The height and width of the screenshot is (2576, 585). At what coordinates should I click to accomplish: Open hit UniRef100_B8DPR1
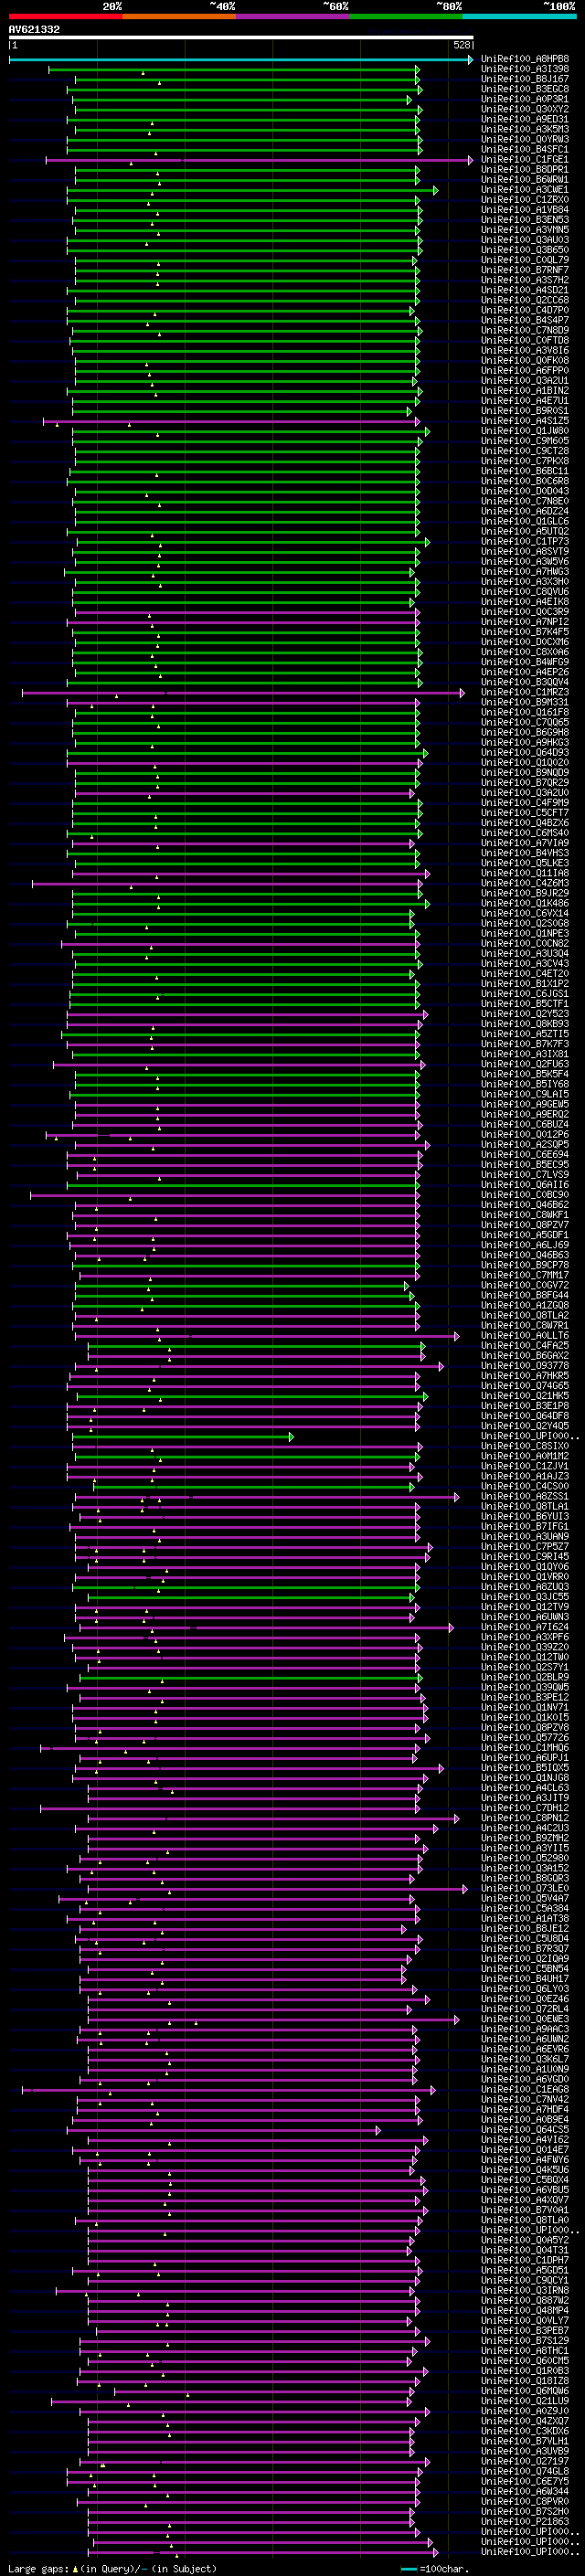pos(525,169)
